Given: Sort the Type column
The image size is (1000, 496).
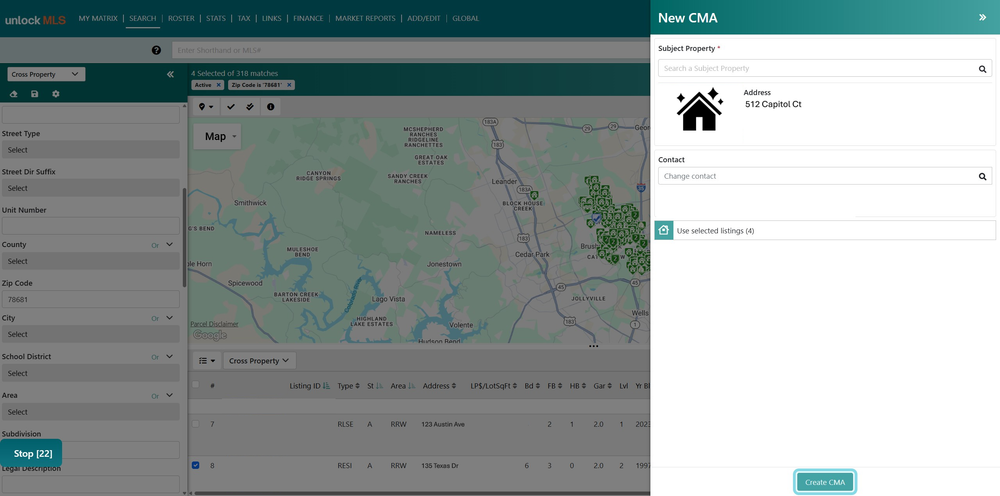Looking at the screenshot, I should (x=357, y=386).
